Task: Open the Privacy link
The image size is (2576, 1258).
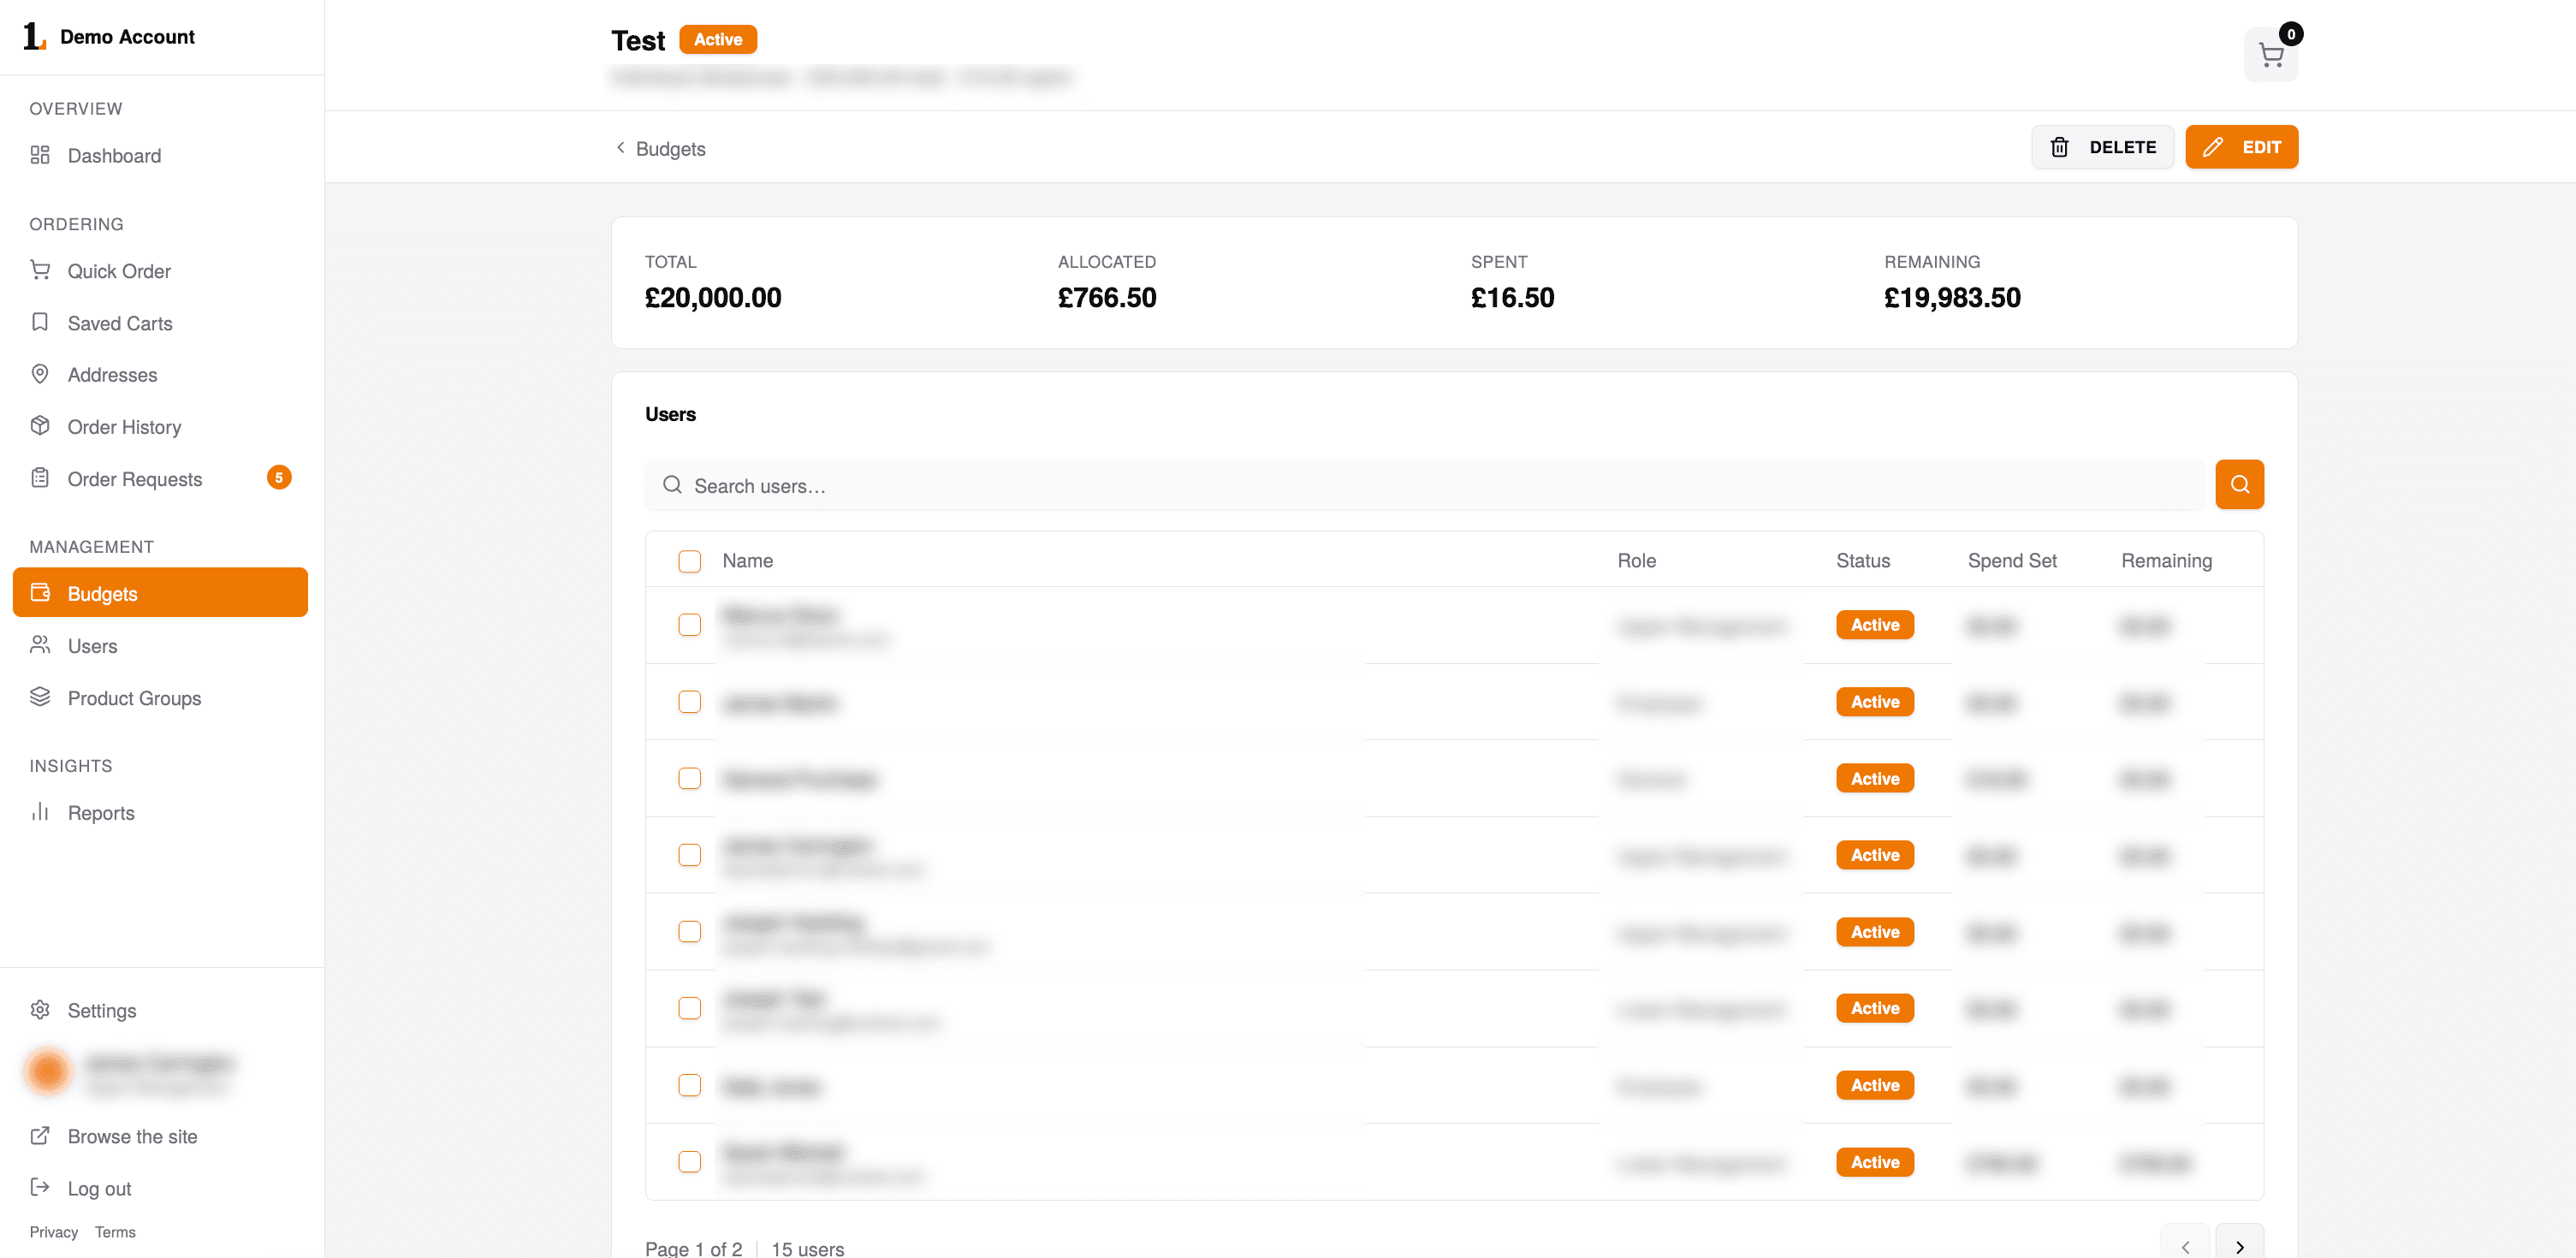Action: (x=54, y=1232)
